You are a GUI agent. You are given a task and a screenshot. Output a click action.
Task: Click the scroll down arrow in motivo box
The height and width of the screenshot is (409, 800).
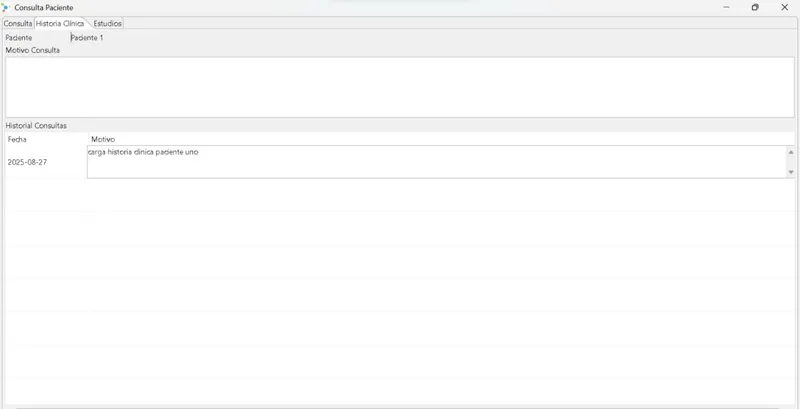(791, 172)
